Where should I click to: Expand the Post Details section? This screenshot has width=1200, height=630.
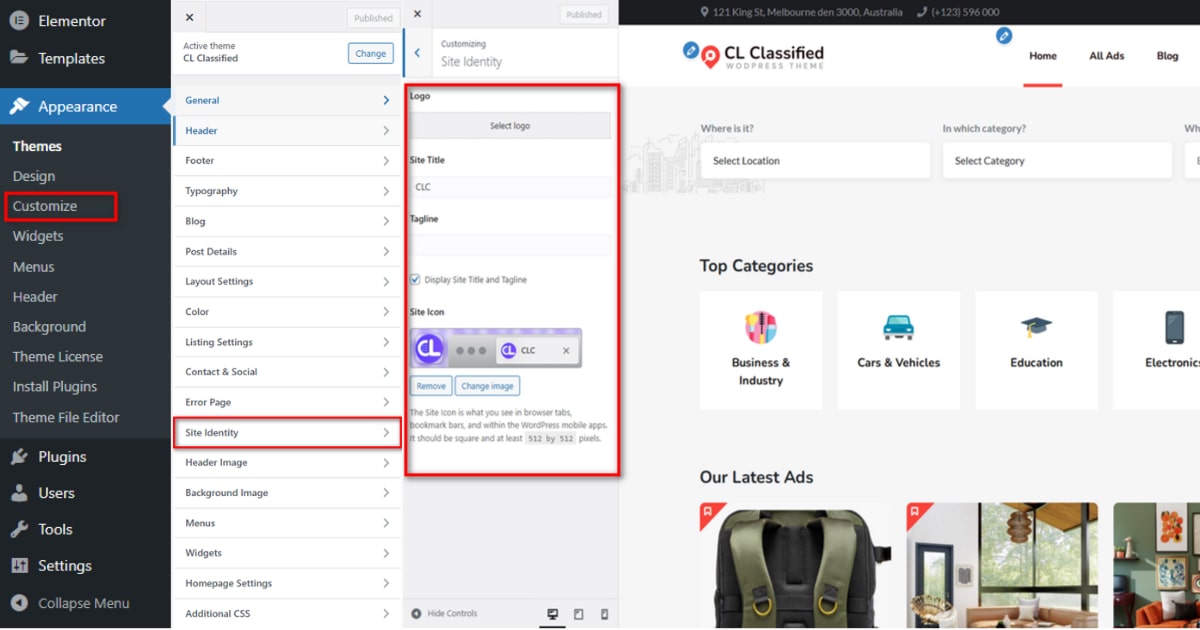point(287,251)
